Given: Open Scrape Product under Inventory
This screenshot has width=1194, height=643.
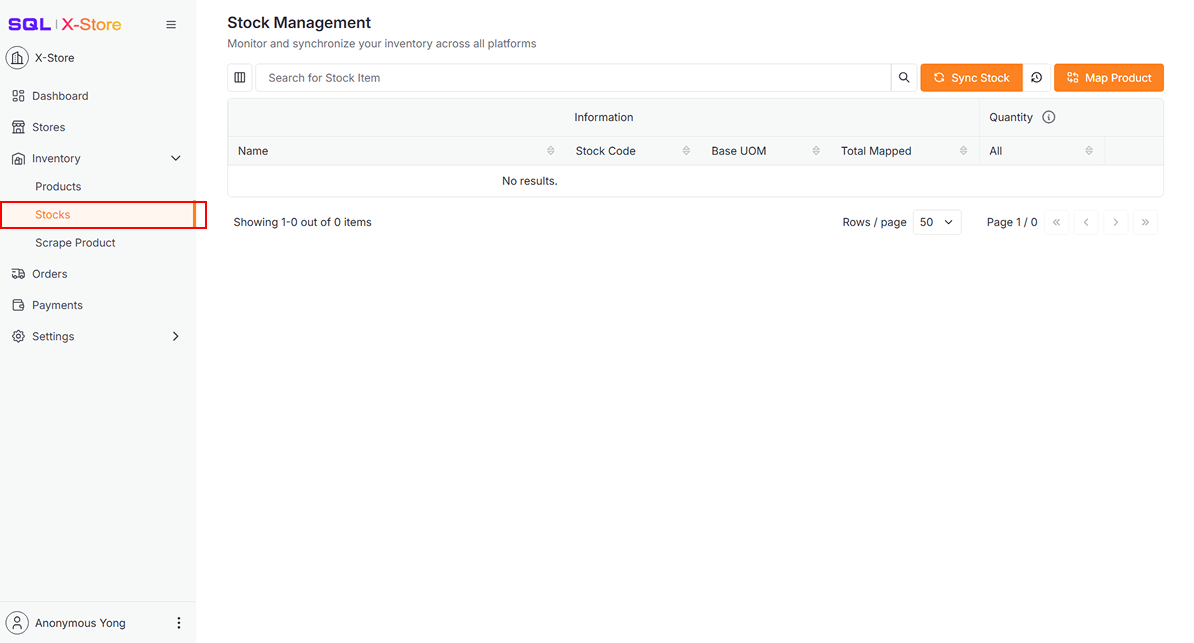Looking at the screenshot, I should click(75, 243).
